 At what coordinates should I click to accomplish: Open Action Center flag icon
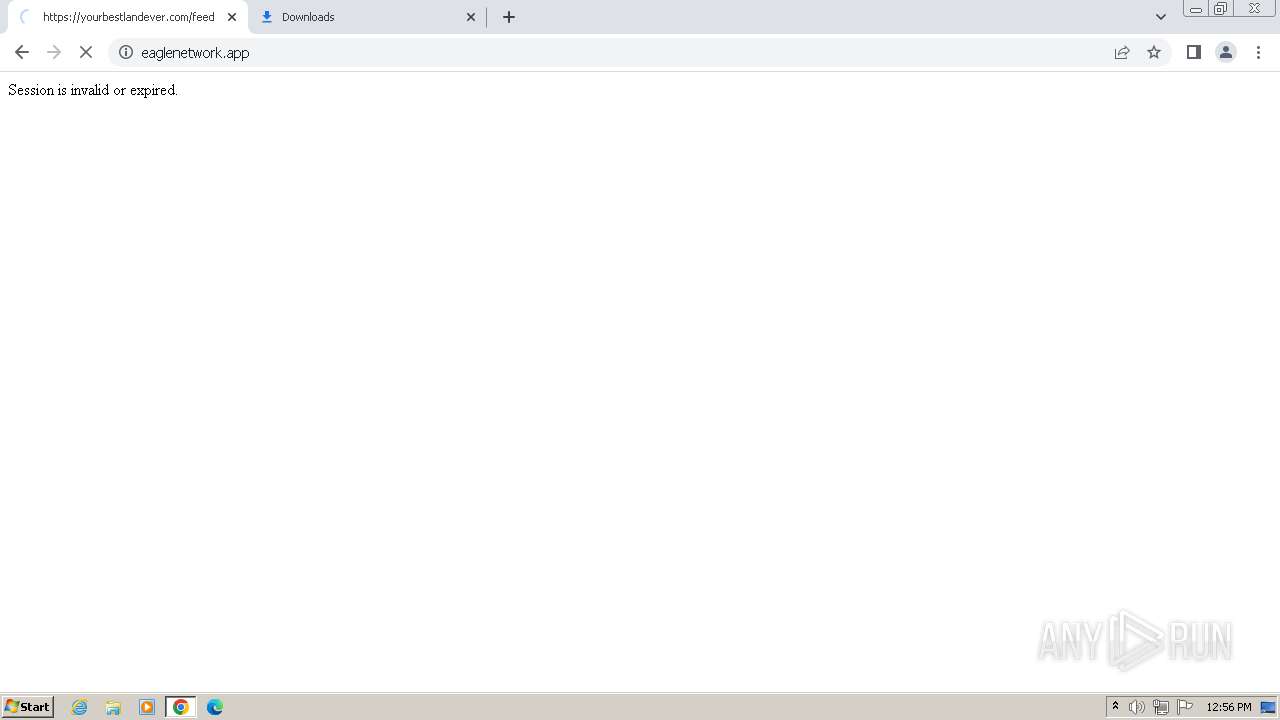tap(1185, 707)
